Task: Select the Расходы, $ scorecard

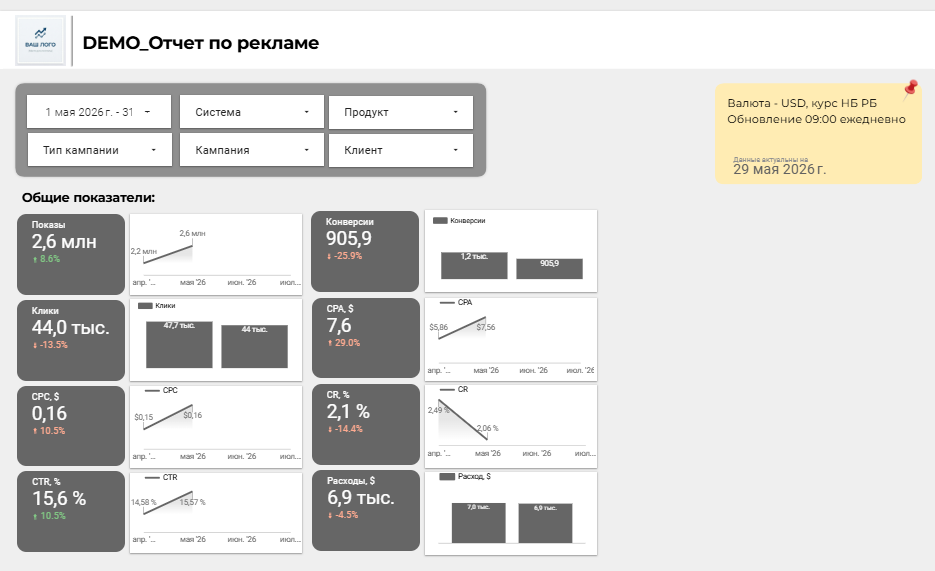Action: pos(366,510)
